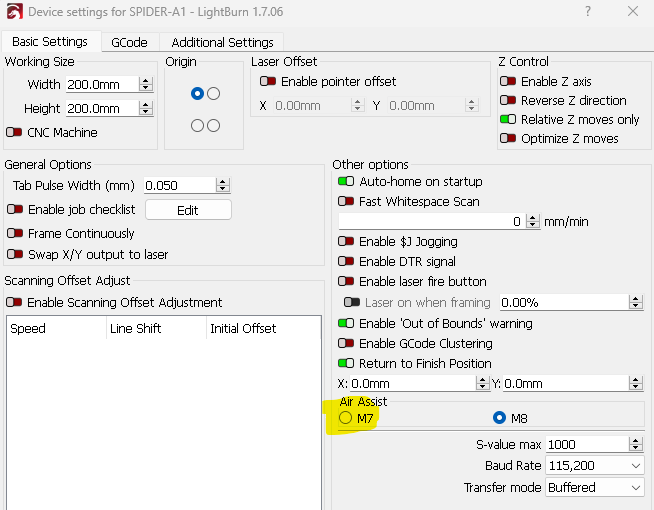Click the finish position X field
This screenshot has width=654, height=510.
point(413,383)
